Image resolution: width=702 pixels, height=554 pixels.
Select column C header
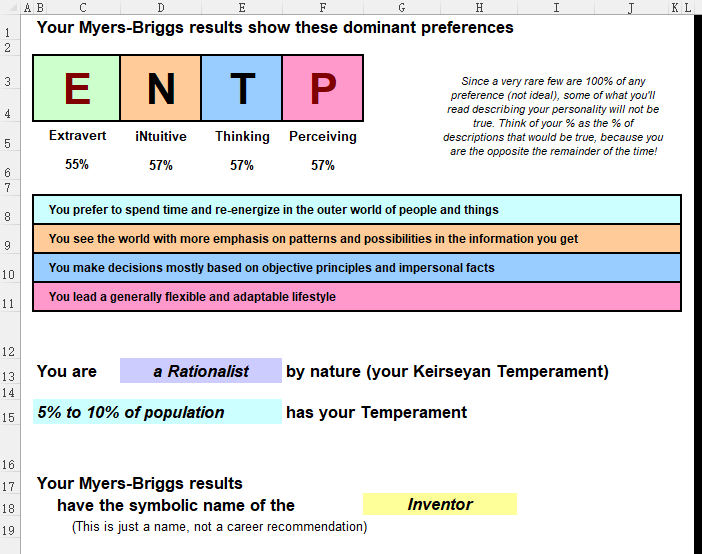point(83,8)
